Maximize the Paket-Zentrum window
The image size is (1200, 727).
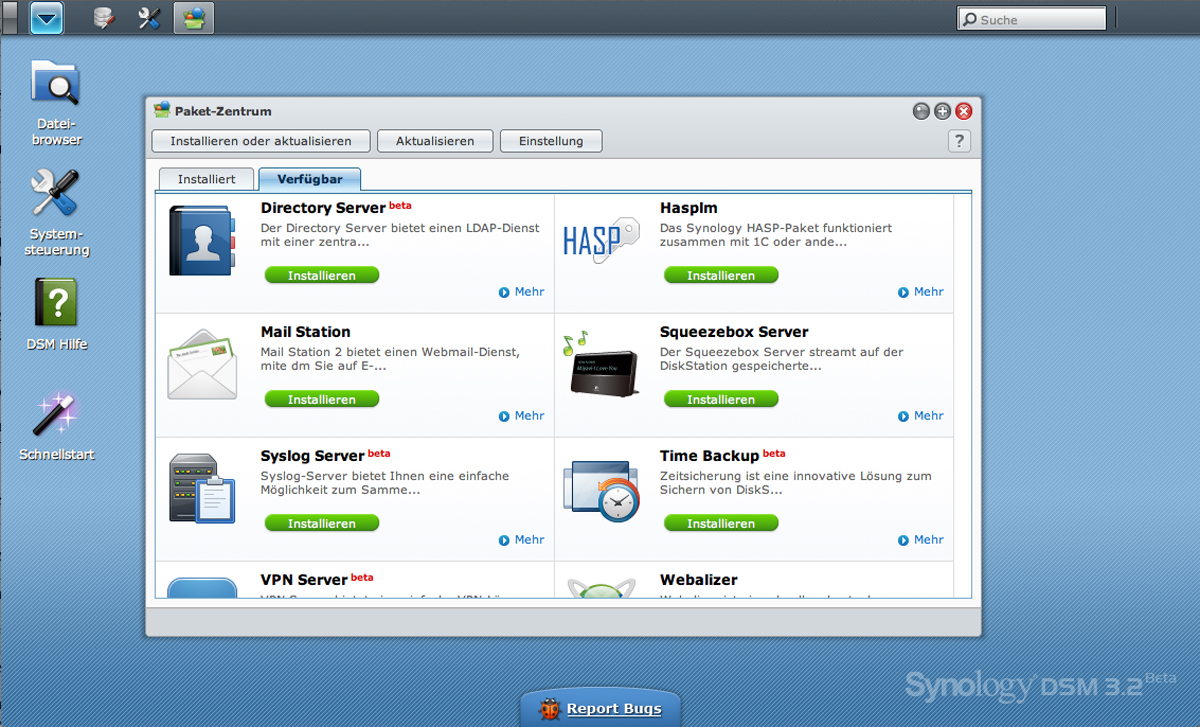tap(942, 111)
